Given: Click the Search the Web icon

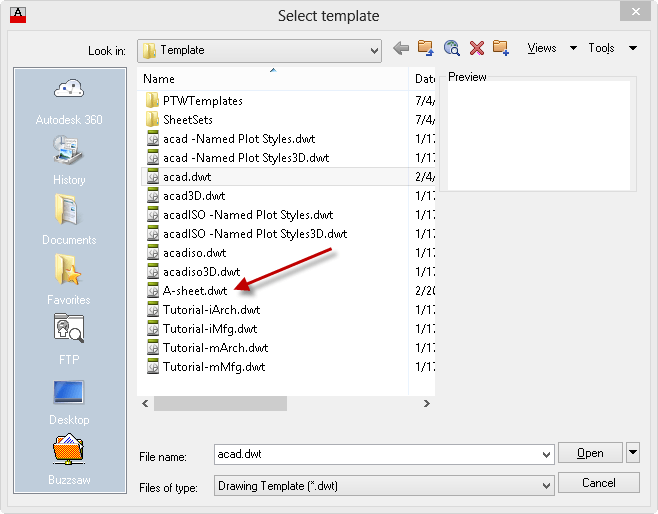Looking at the screenshot, I should coord(451,48).
